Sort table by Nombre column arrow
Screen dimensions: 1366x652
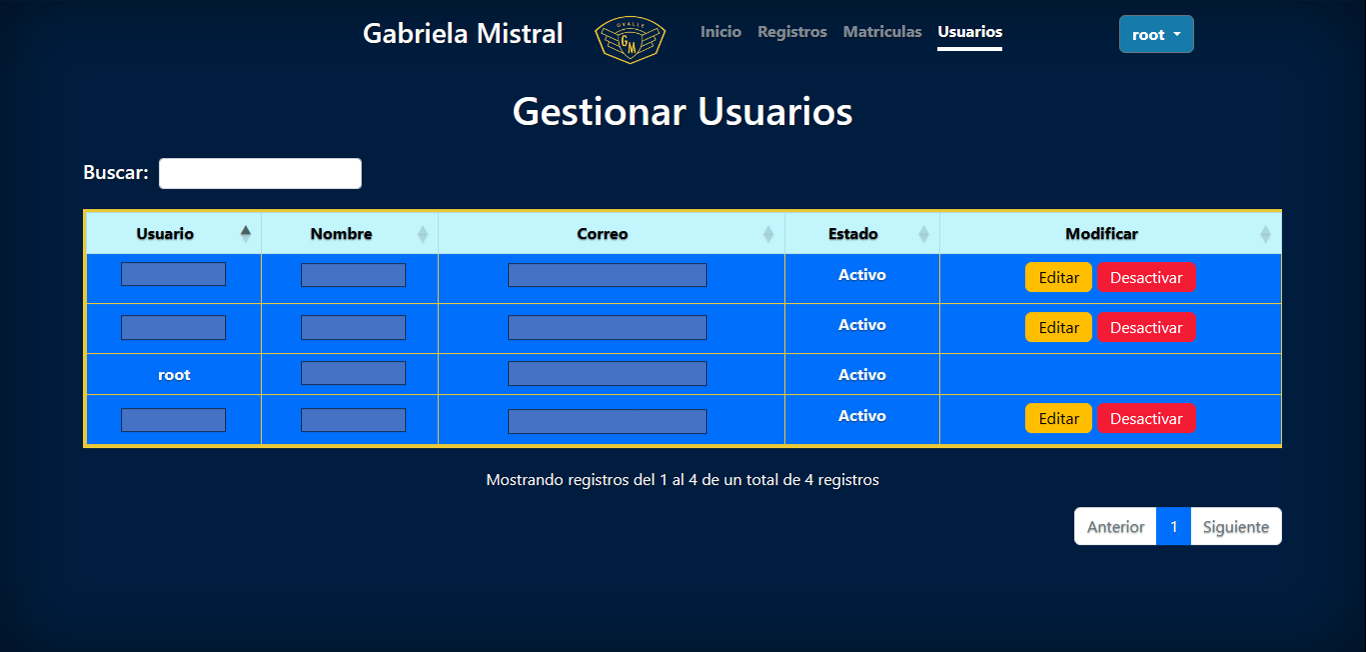coord(422,234)
